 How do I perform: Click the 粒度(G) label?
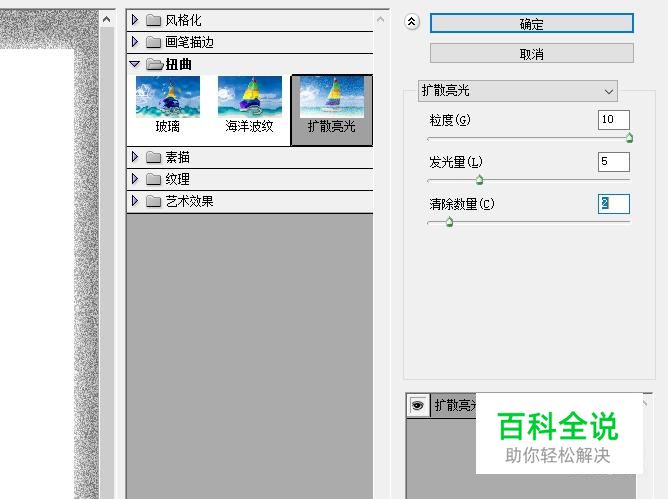coord(450,120)
